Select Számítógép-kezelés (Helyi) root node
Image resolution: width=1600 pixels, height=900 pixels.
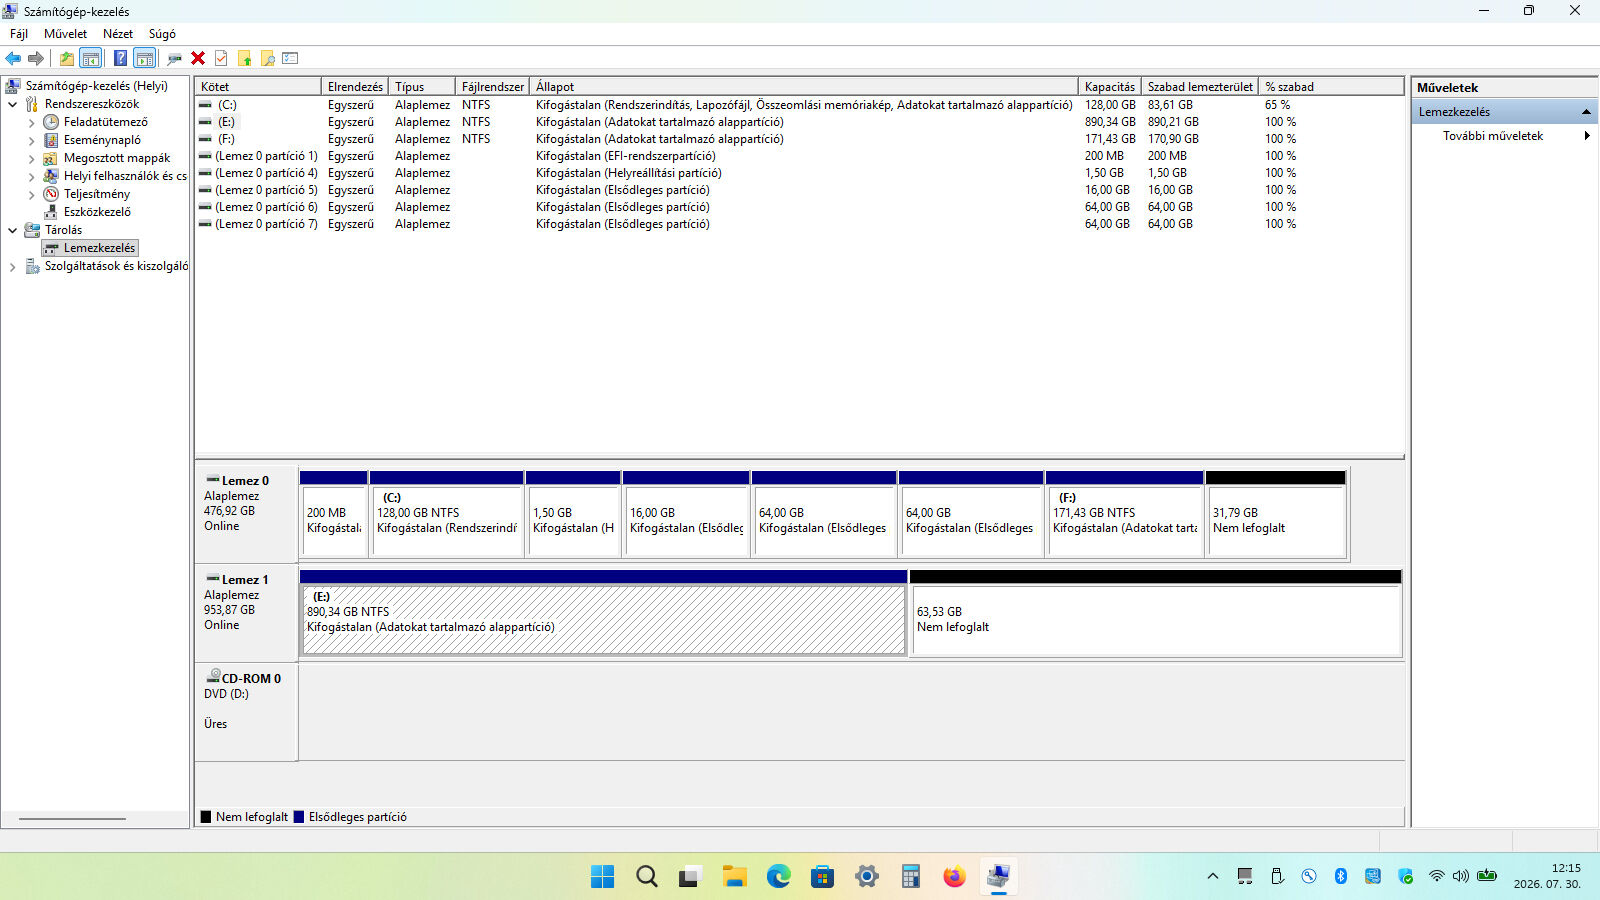(96, 86)
